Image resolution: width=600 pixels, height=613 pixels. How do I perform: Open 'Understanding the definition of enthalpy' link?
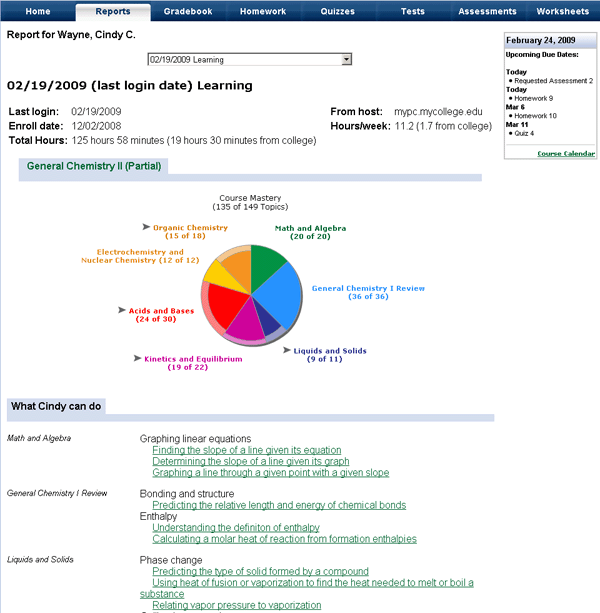(x=236, y=527)
